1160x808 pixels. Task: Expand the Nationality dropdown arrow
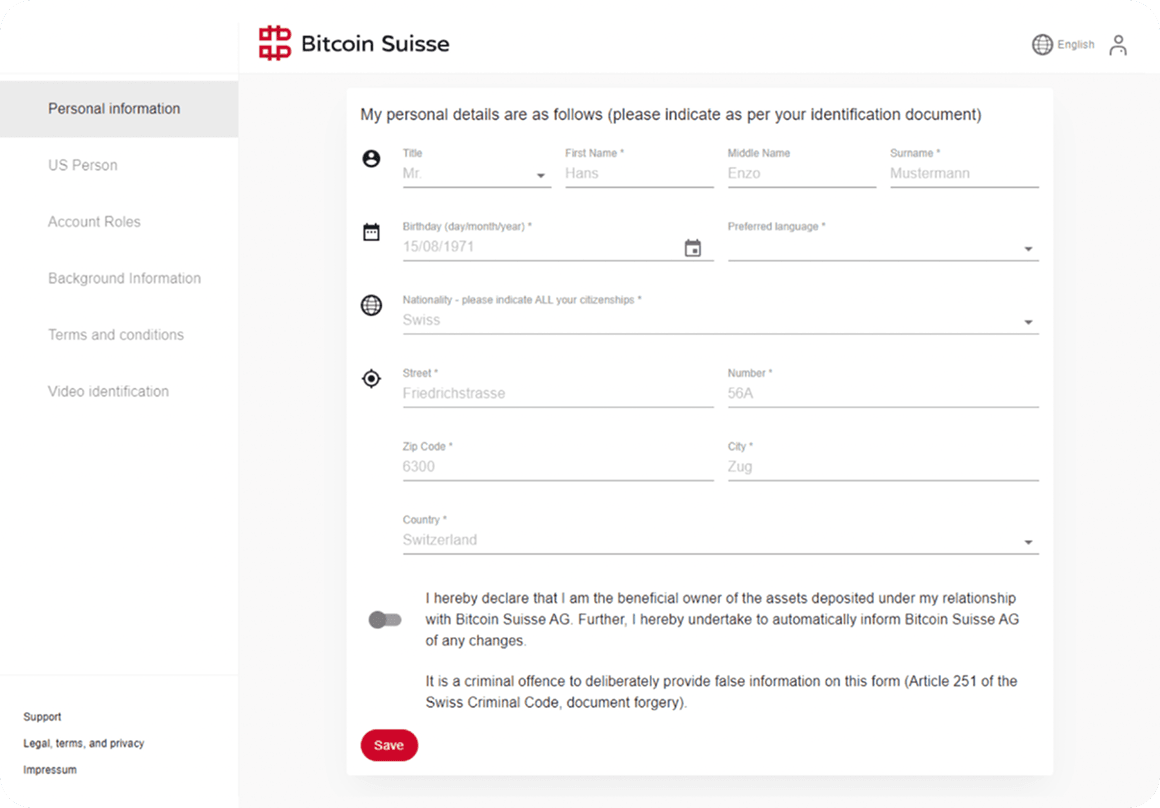click(1028, 322)
